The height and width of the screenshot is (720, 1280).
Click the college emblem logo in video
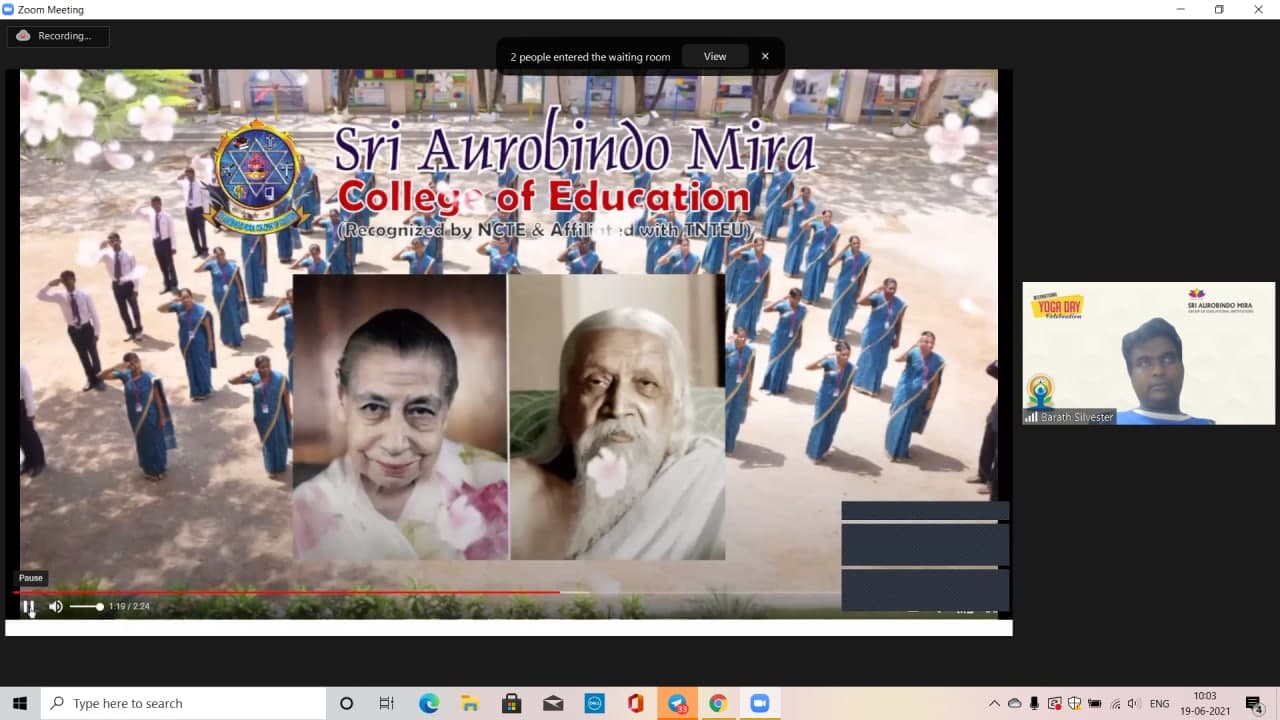click(257, 178)
